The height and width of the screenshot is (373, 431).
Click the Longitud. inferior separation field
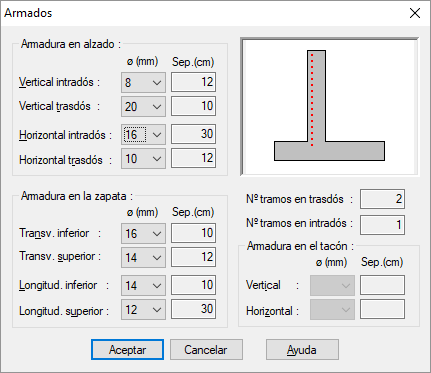(193, 285)
